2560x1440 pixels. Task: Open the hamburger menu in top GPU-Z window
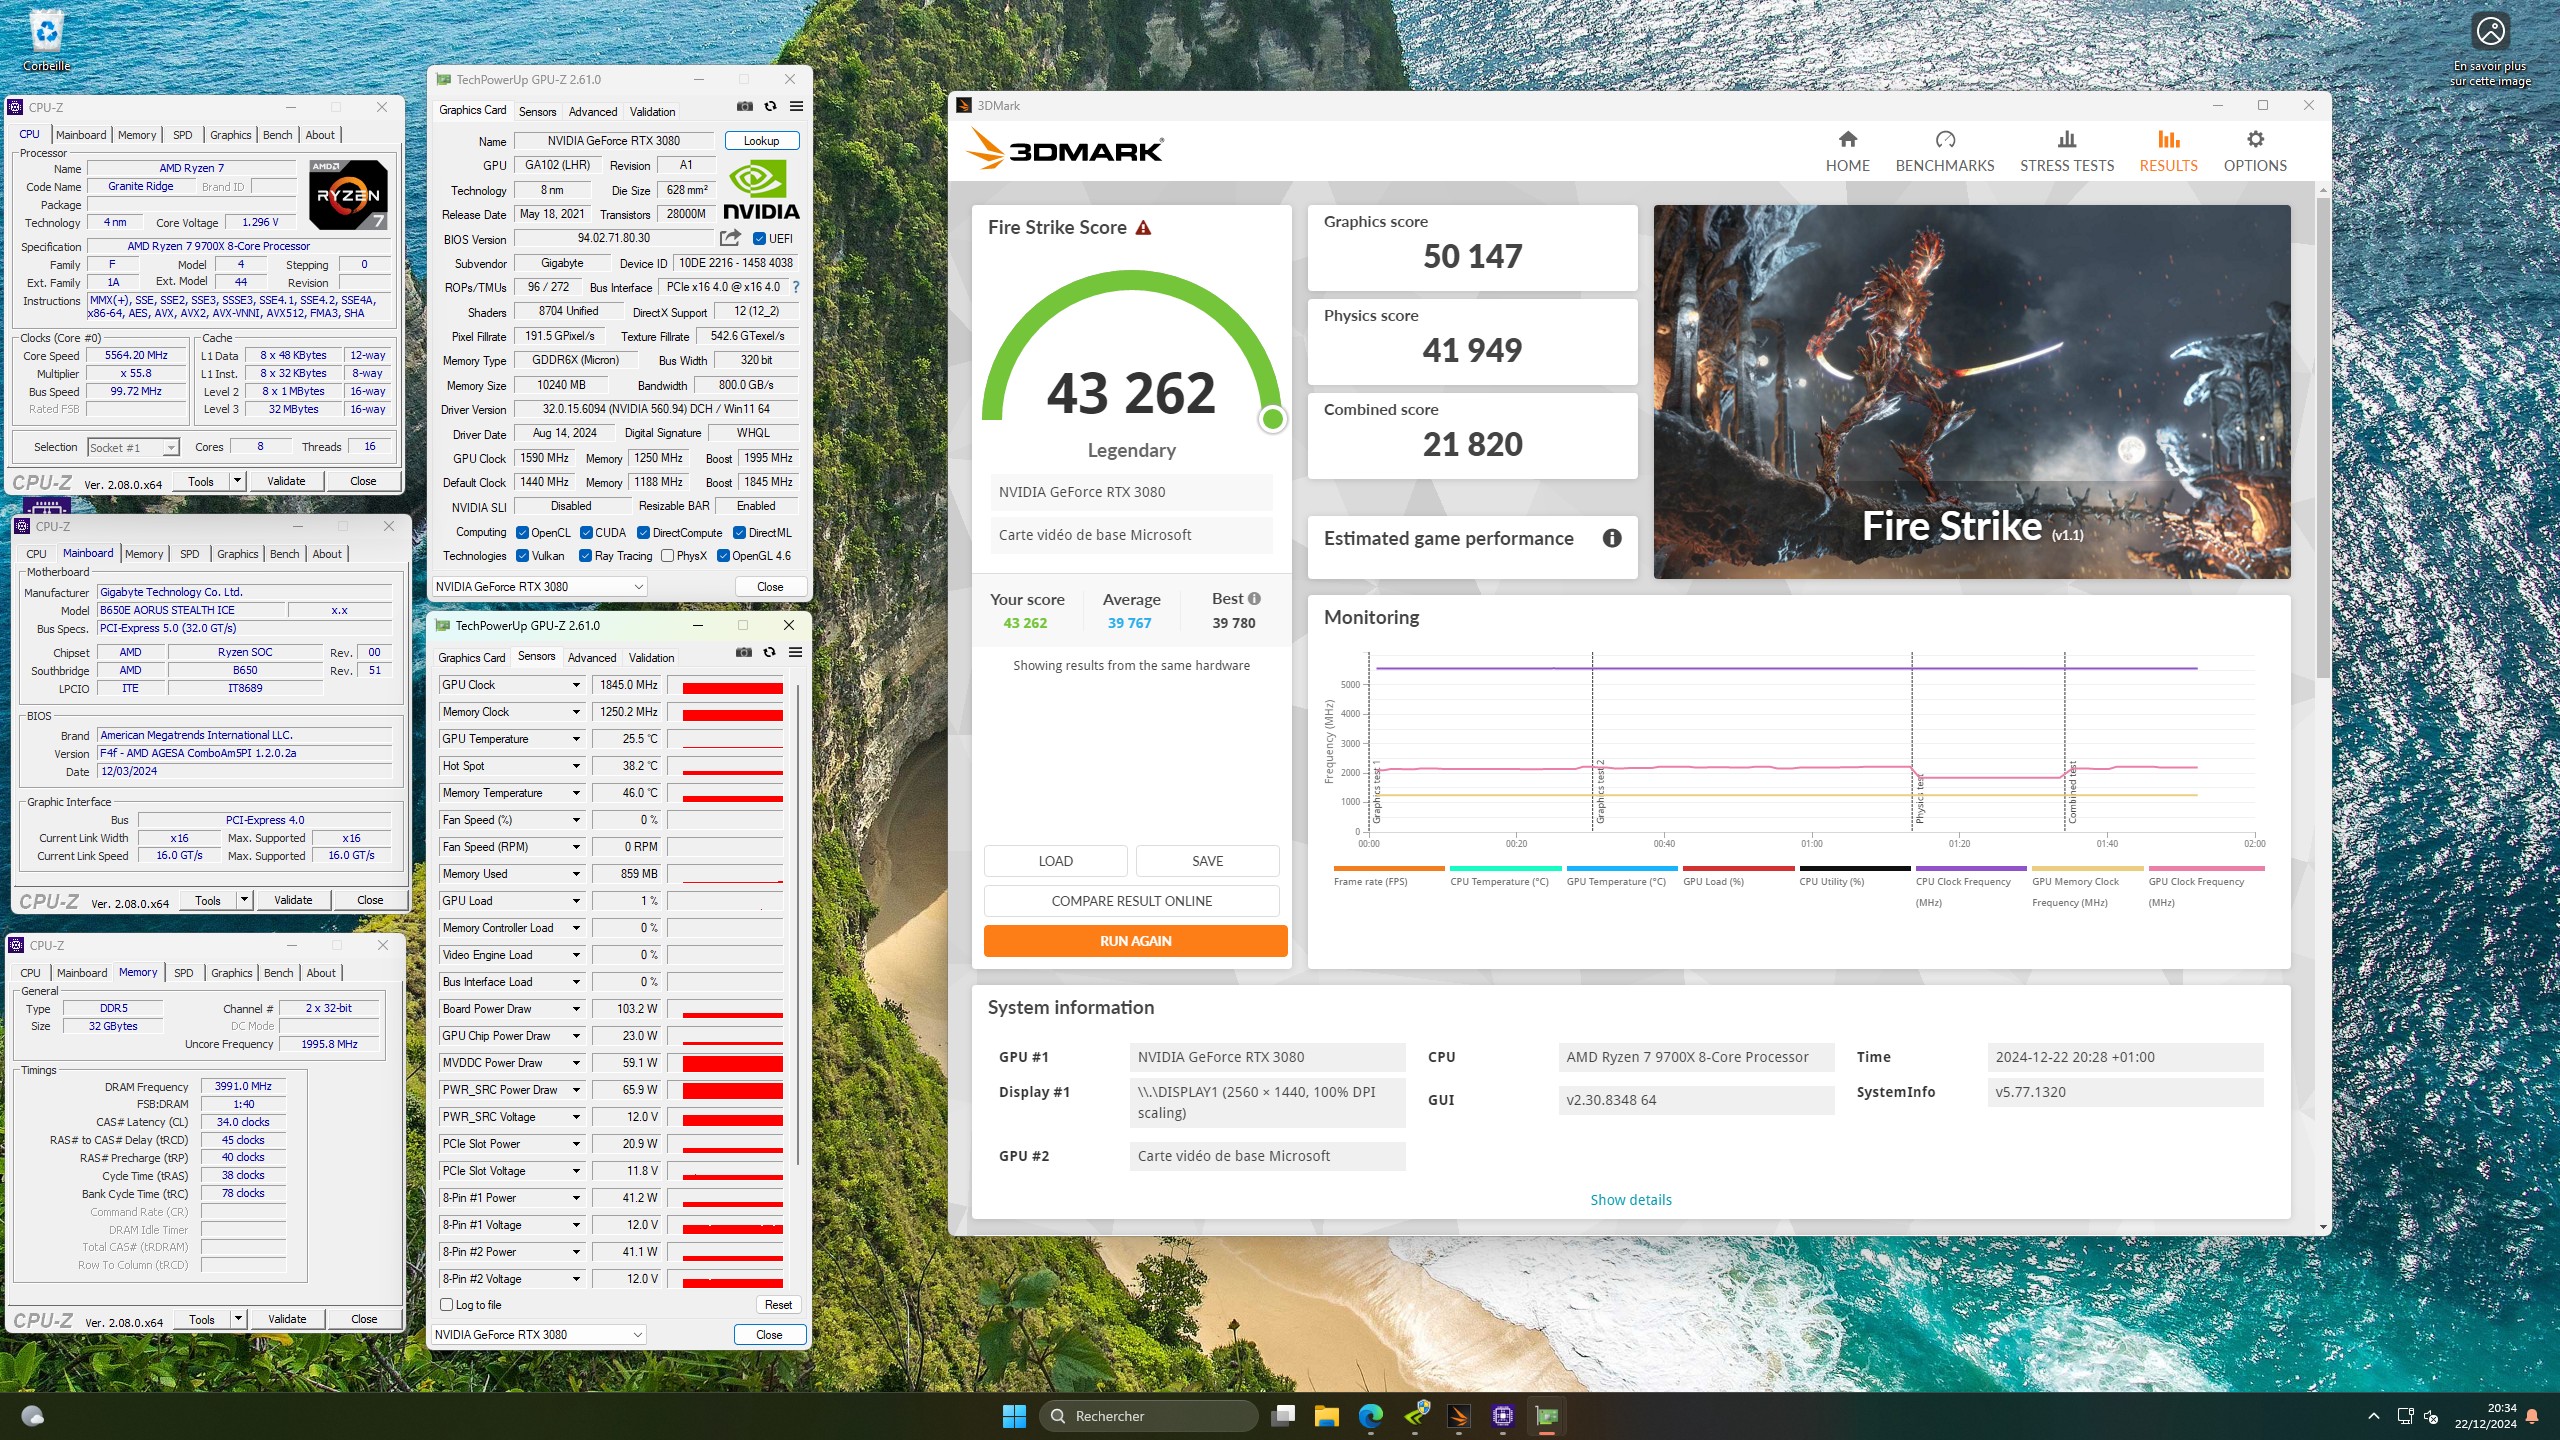pyautogui.click(x=796, y=106)
